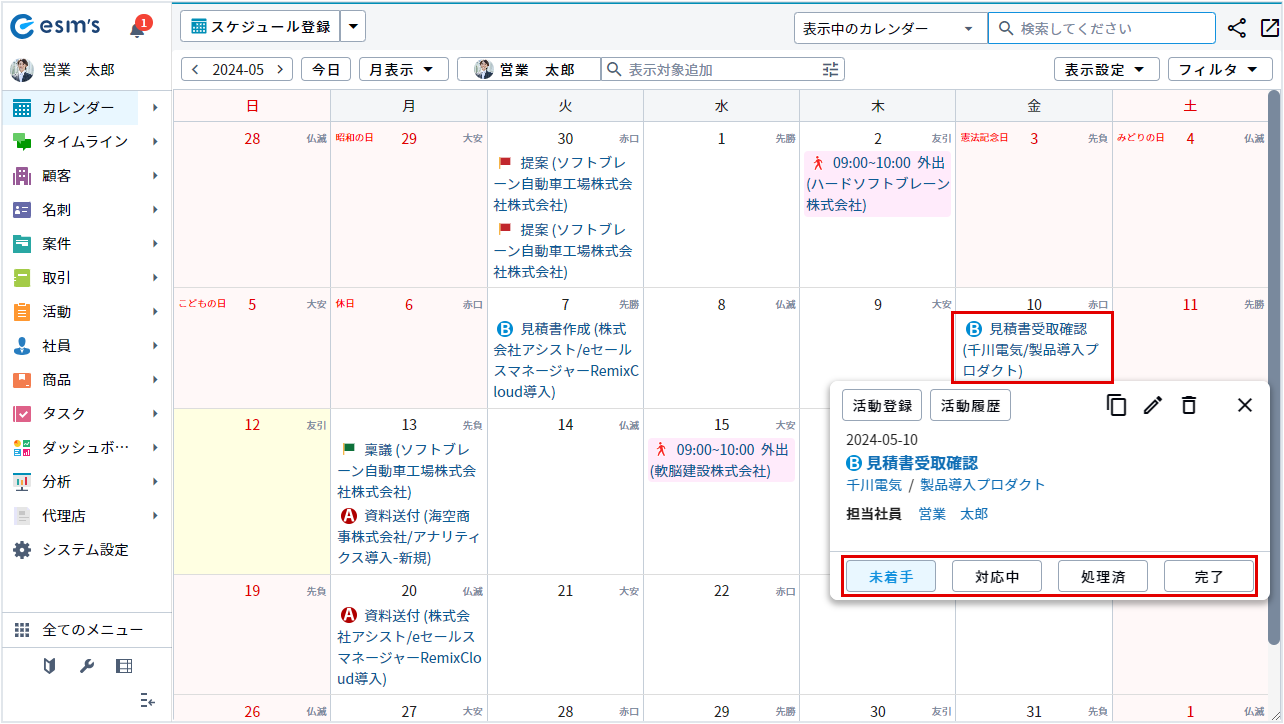Click the share icon in top bar

point(1238,28)
